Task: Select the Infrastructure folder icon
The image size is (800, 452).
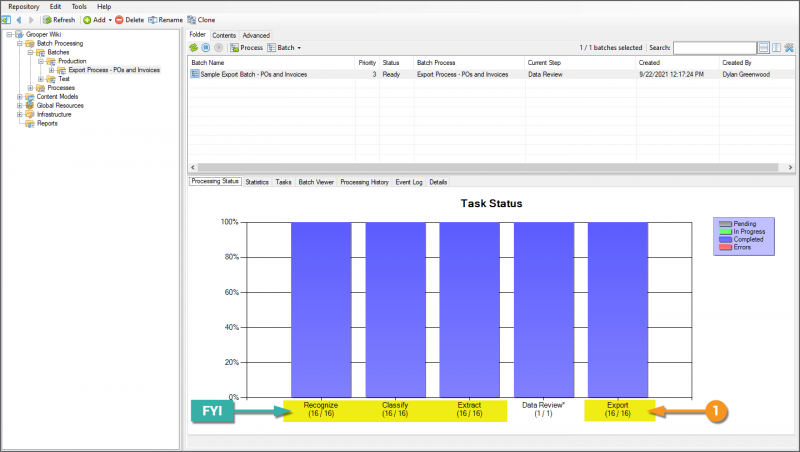Action: point(30,115)
